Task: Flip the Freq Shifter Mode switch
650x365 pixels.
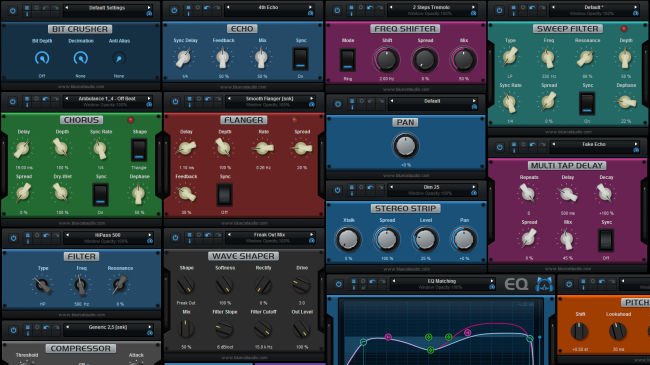Action: click(347, 60)
